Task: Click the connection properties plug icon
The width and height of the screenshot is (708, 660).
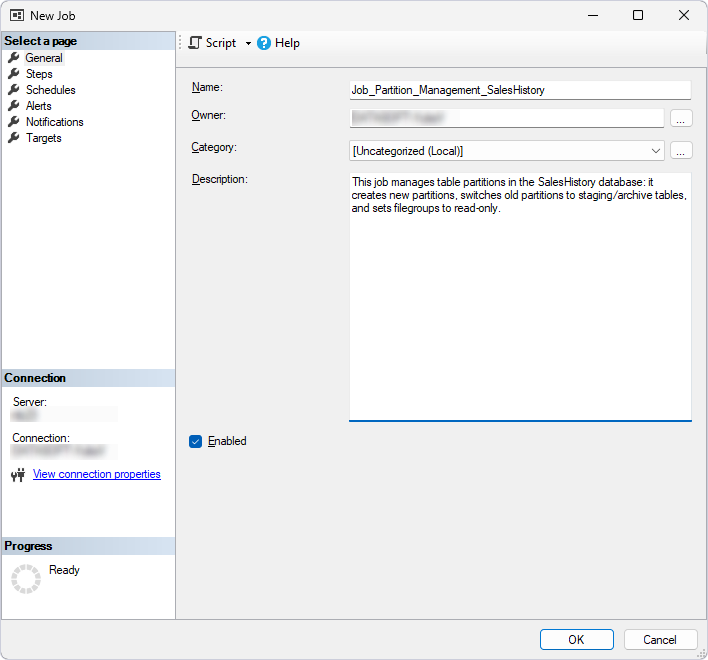Action: coord(18,475)
